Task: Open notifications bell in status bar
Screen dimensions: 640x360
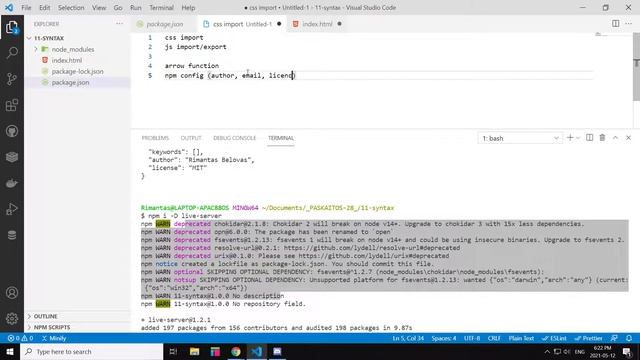Action: (x=629, y=338)
